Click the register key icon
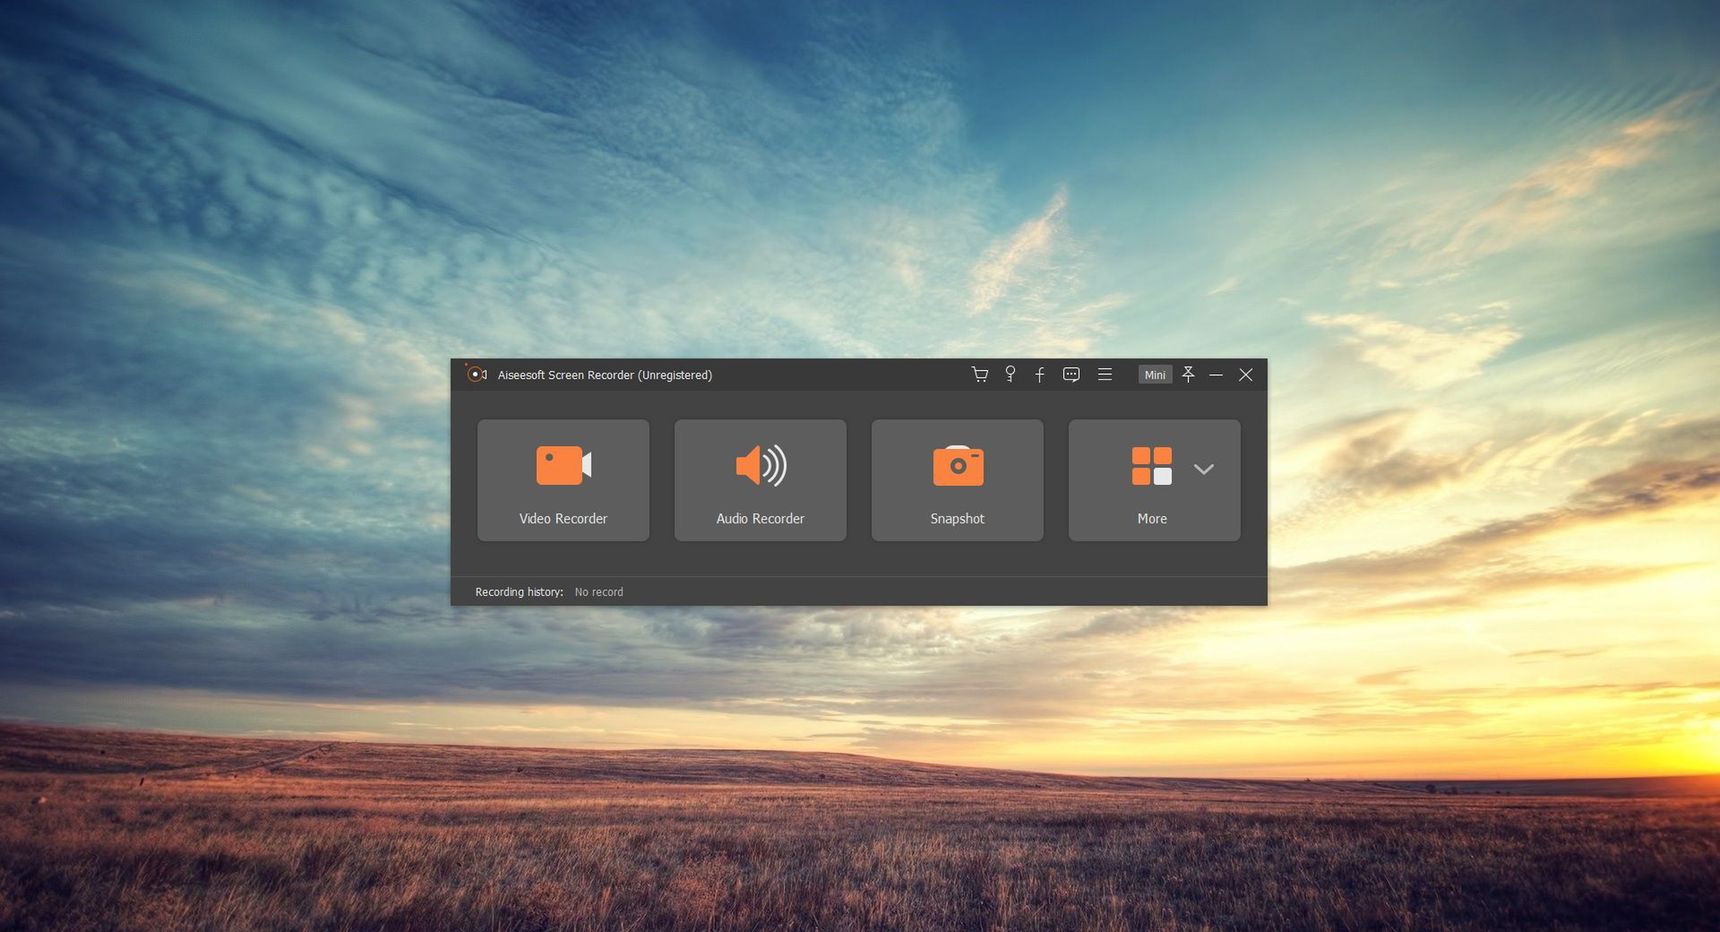 (x=1010, y=374)
